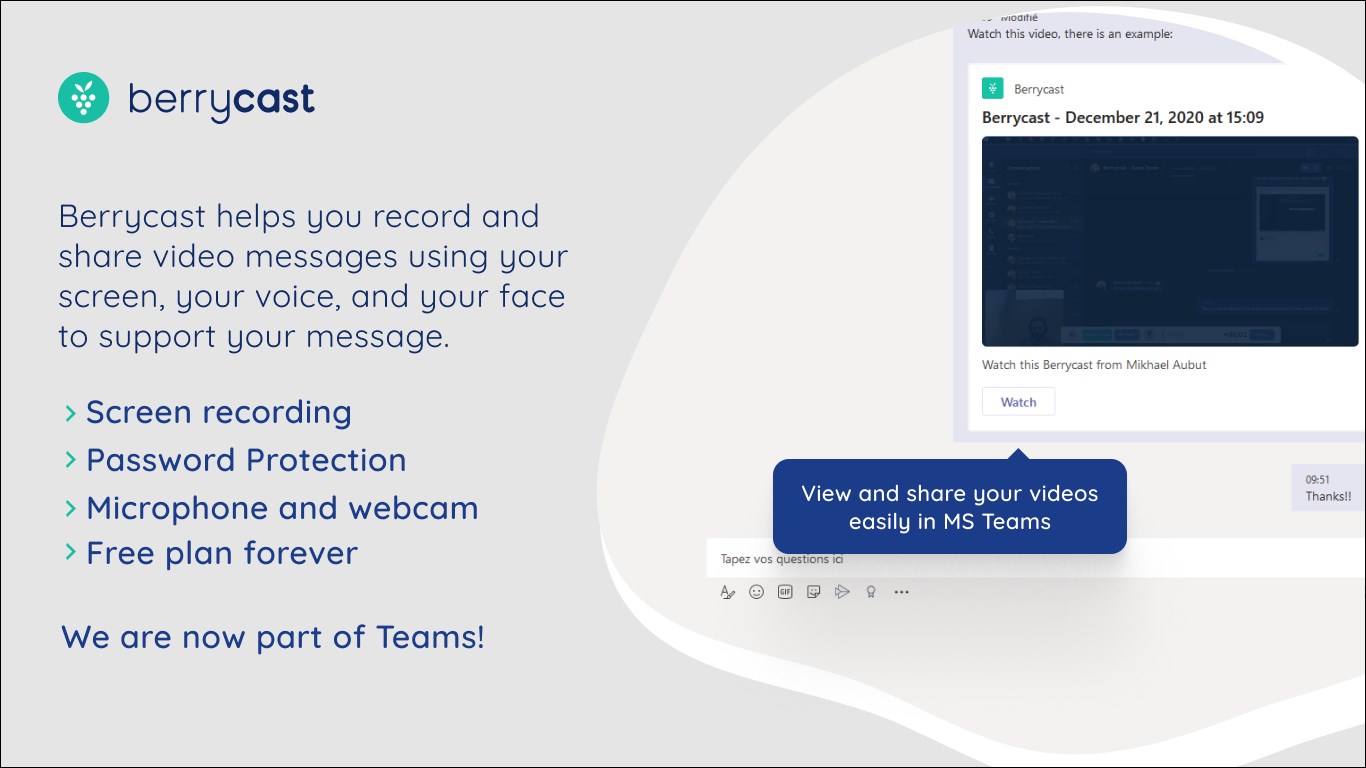
Task: Click the Stream paper-plane icon
Action: pos(842,592)
